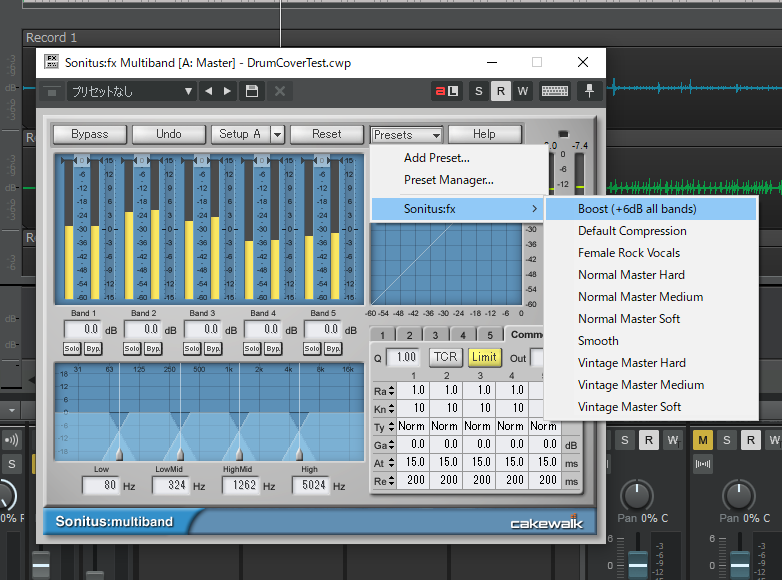
Task: Click Pan knob above left 'Pan 0% C'
Action: (x=637, y=495)
